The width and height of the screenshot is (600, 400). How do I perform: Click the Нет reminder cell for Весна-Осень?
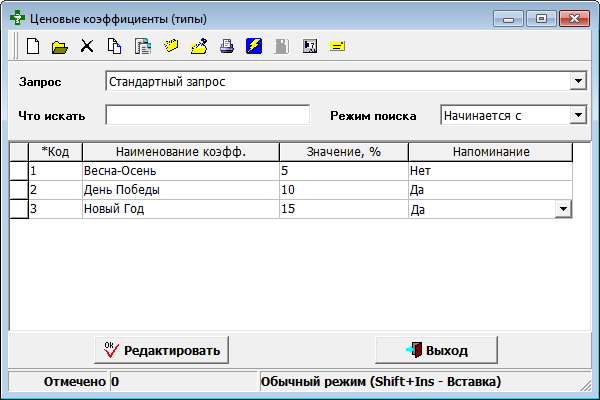coord(491,171)
